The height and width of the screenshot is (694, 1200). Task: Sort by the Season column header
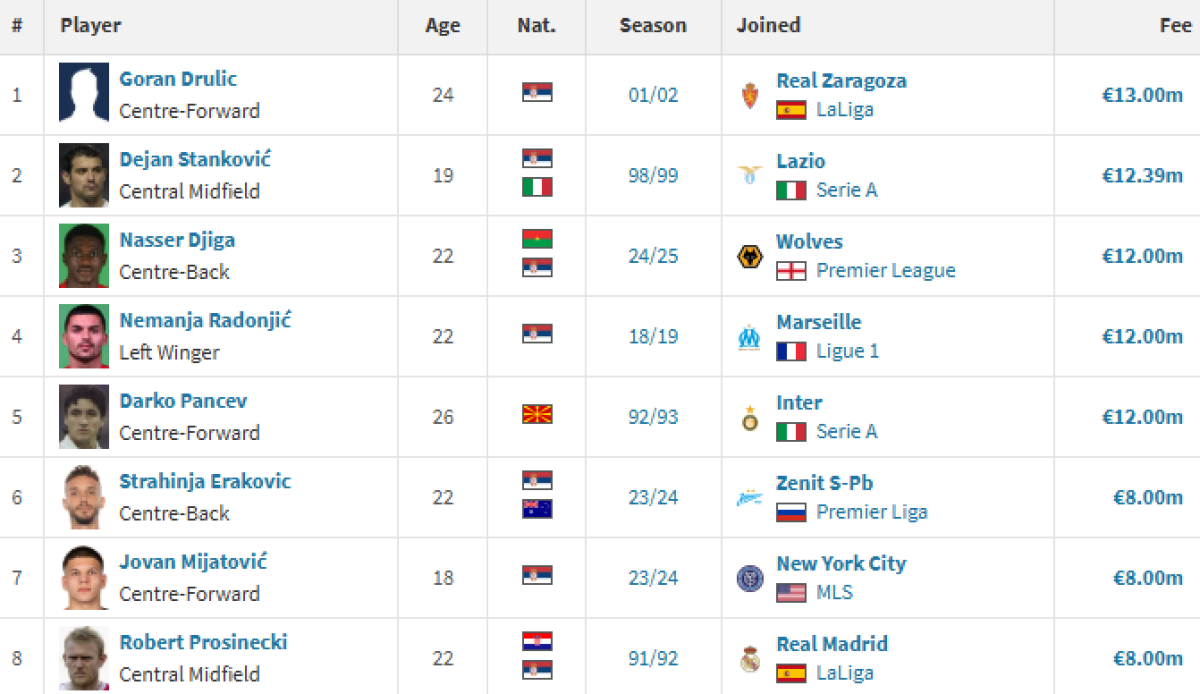pyautogui.click(x=653, y=26)
